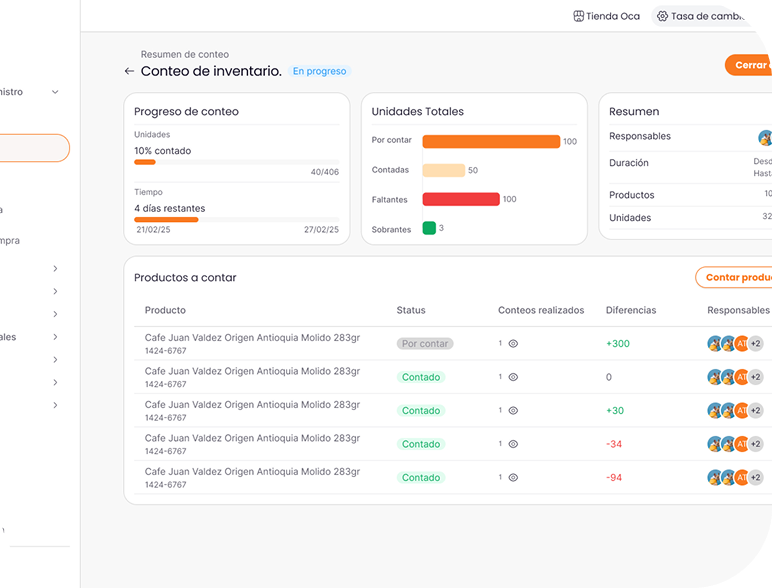
Task: Click the Diferencias column header
Action: coord(631,310)
